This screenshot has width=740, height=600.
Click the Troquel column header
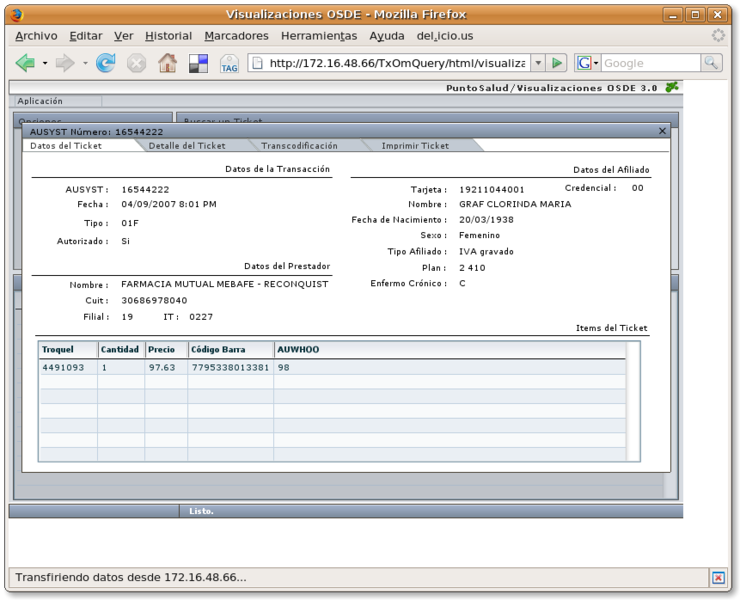click(x=68, y=350)
